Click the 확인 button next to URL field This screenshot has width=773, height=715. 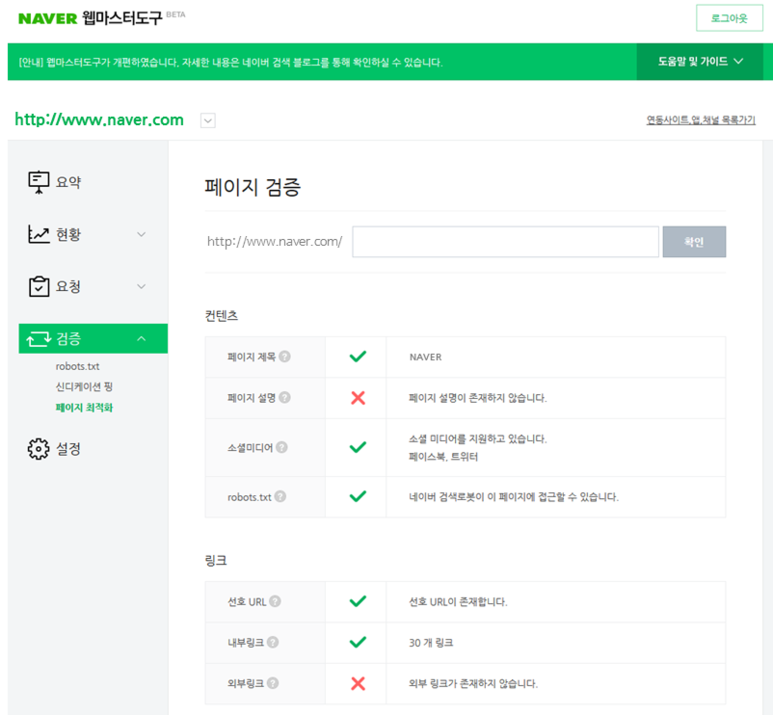(x=694, y=242)
